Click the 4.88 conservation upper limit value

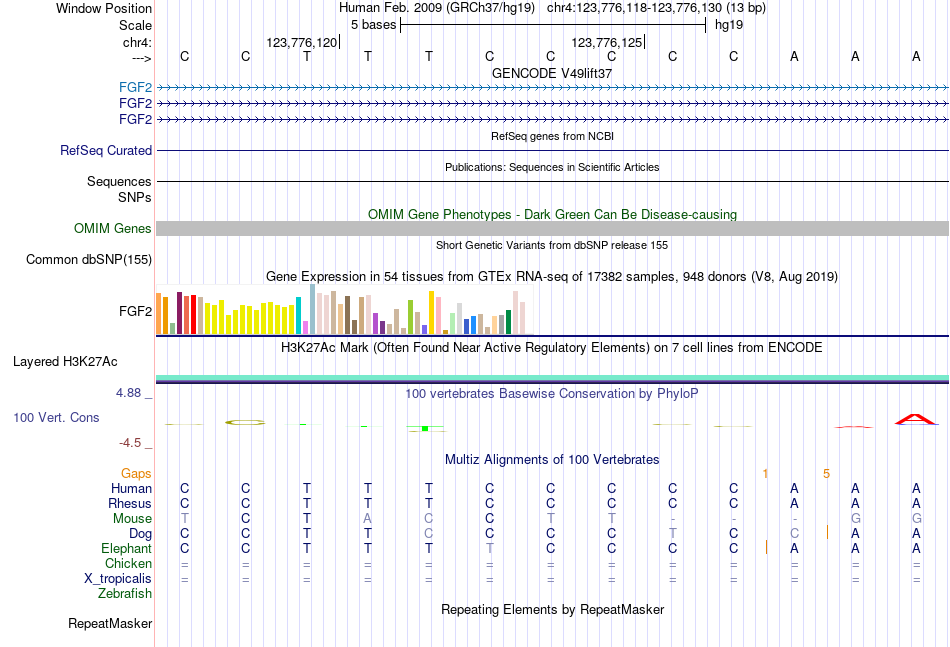128,393
